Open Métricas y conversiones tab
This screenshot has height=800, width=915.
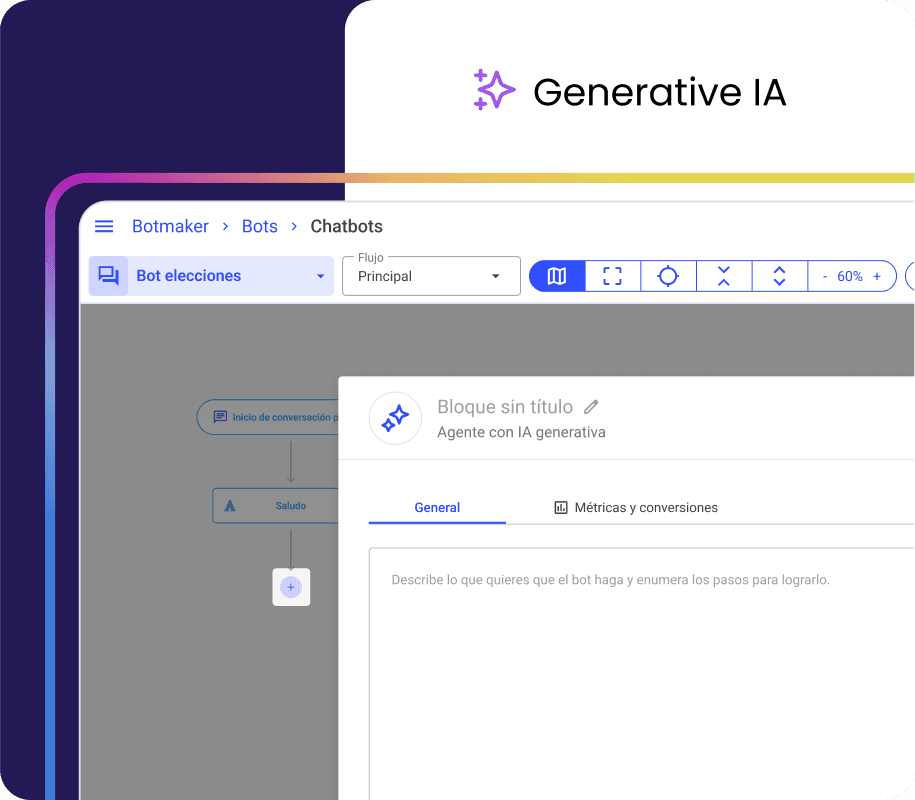[x=635, y=508]
